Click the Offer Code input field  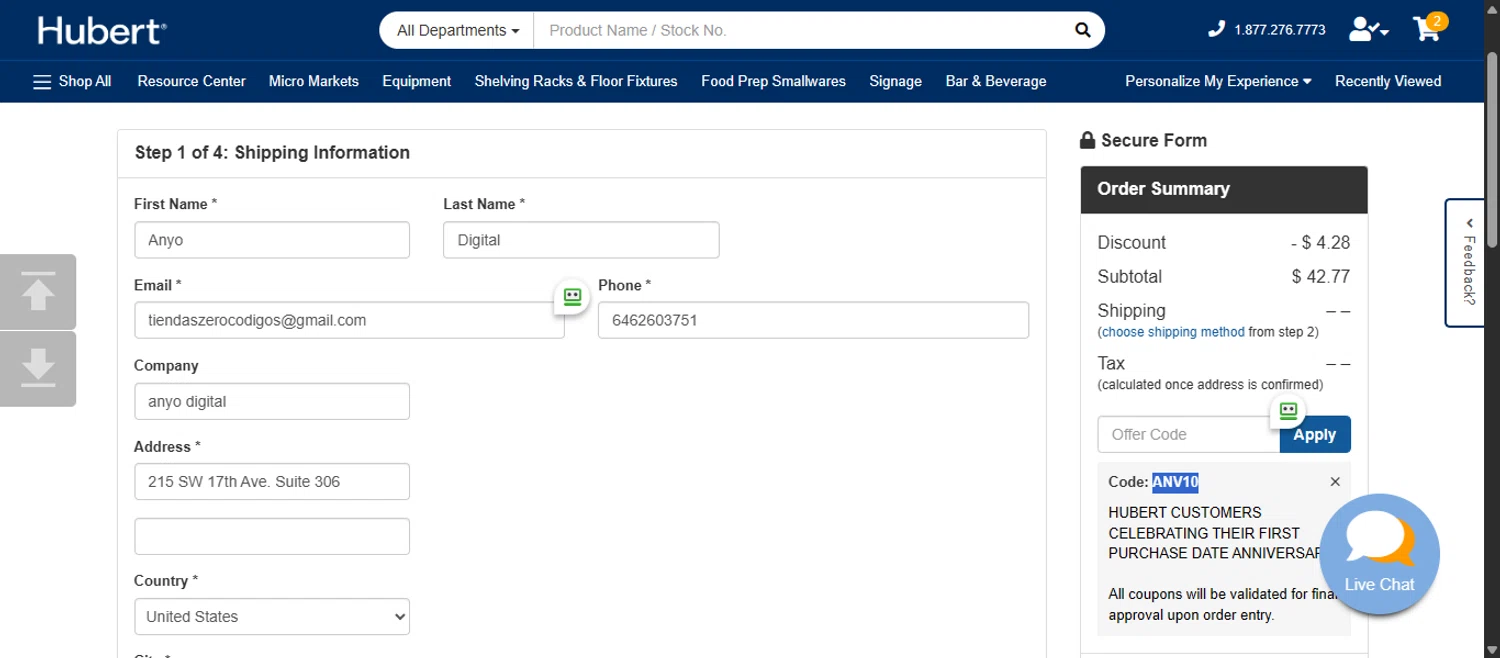(x=1189, y=434)
